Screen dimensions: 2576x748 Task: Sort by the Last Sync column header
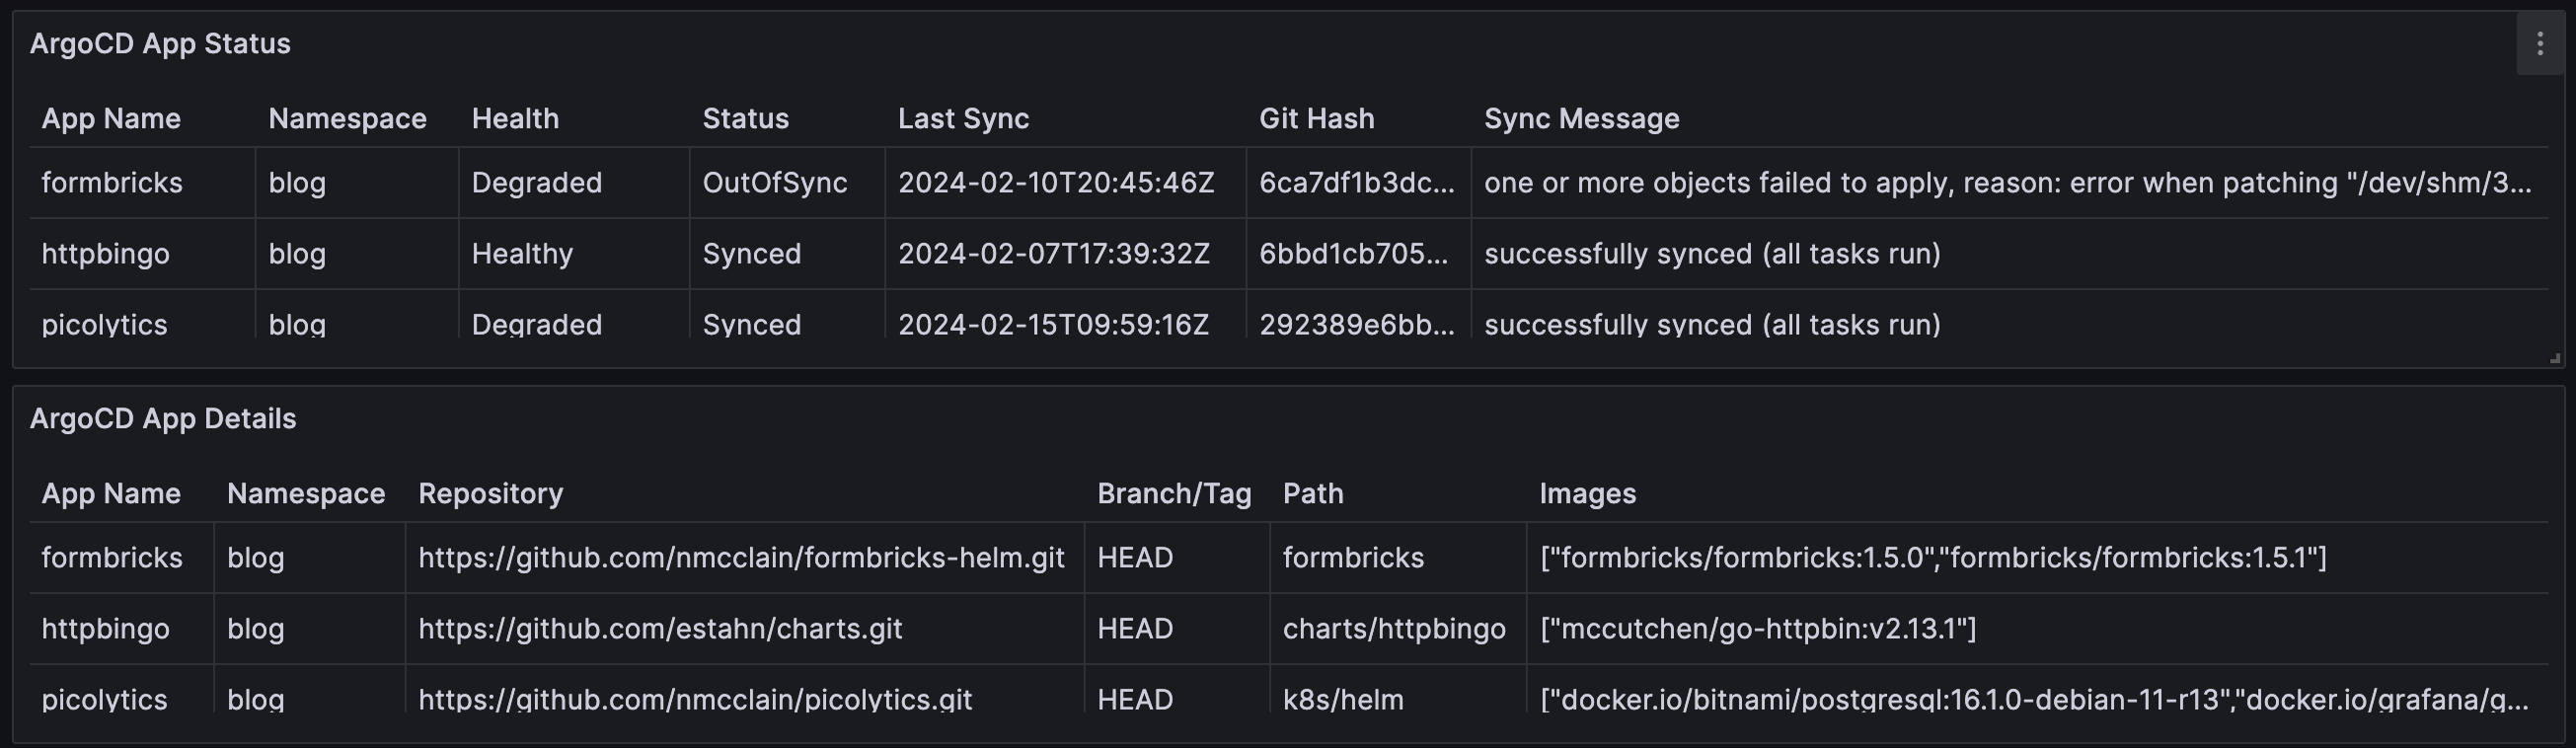tap(963, 119)
